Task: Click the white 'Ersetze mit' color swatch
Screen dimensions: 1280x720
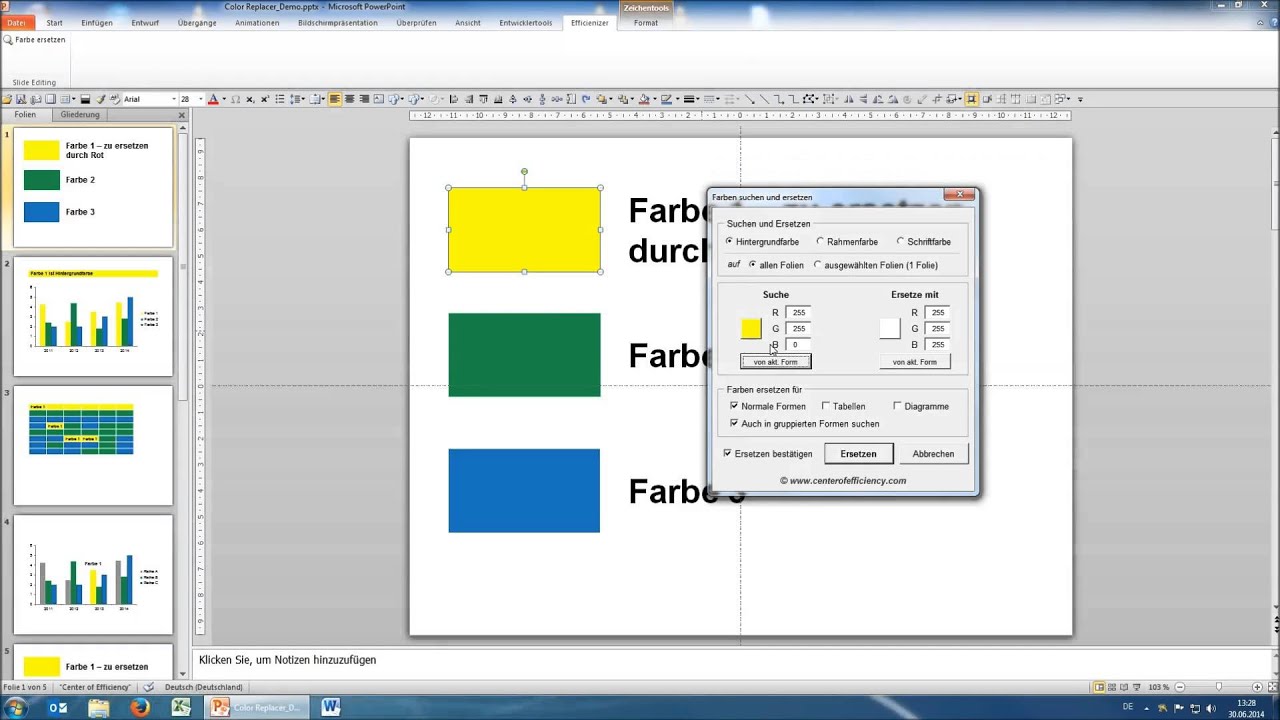Action: (x=890, y=328)
